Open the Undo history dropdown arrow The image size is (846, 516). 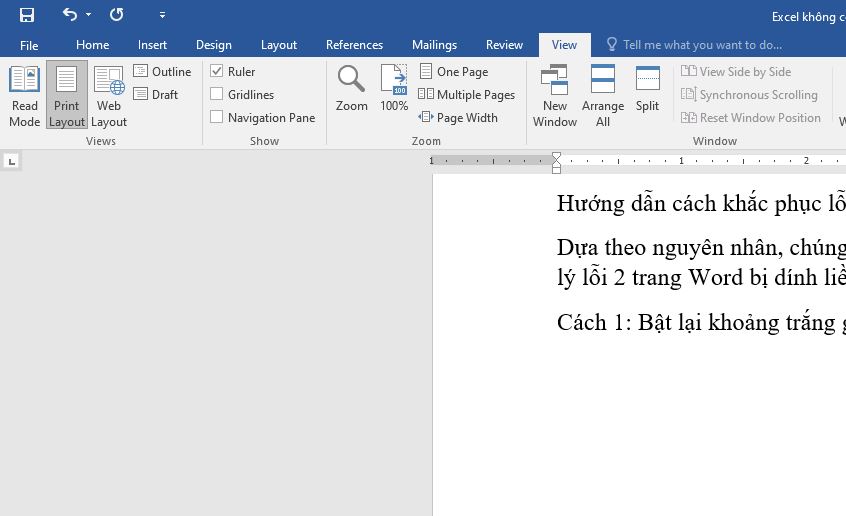88,15
